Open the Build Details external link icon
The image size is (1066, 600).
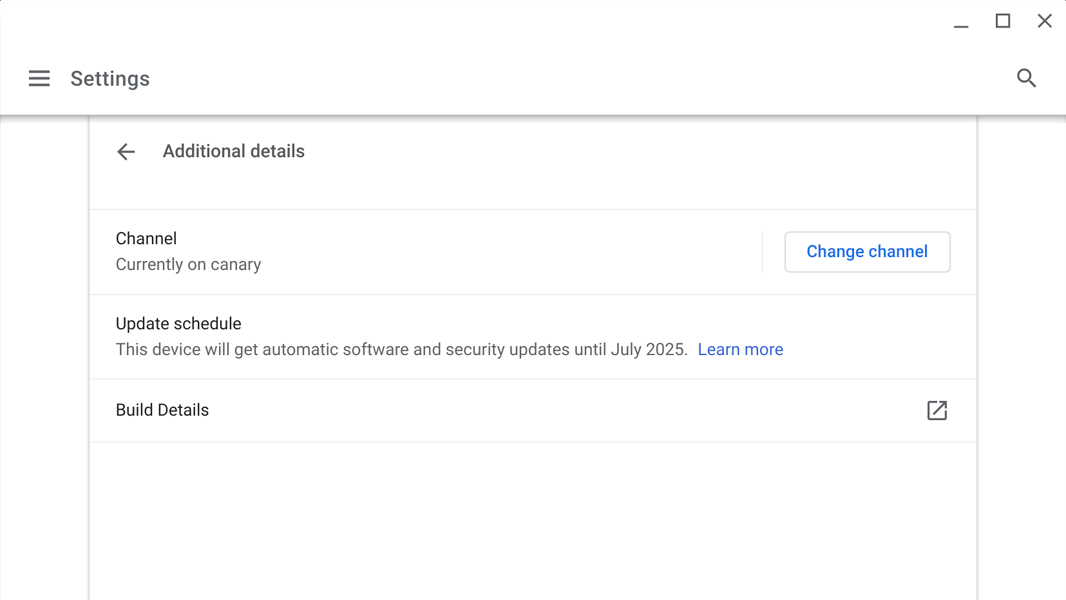(x=937, y=410)
